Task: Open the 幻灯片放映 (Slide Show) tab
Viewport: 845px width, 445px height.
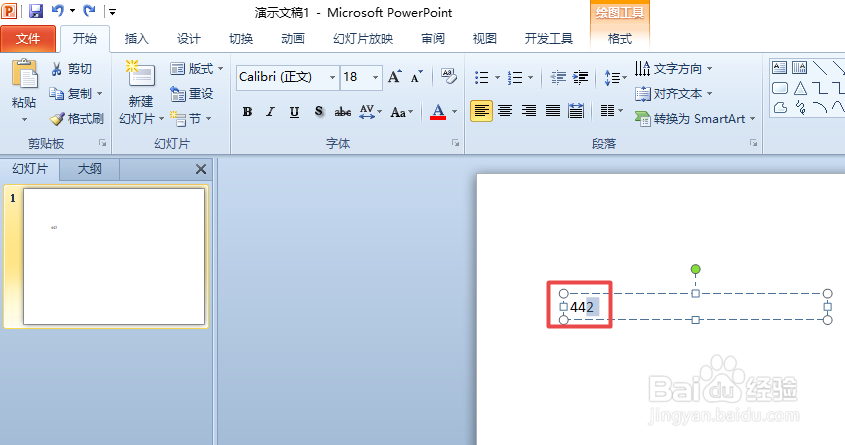Action: click(x=363, y=39)
